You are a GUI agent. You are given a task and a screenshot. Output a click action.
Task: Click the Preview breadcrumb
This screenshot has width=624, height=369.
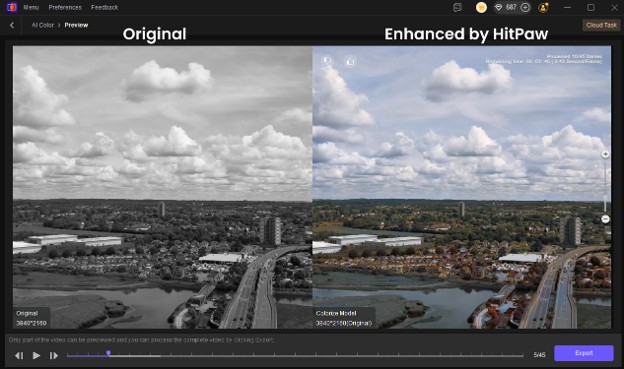tap(76, 25)
